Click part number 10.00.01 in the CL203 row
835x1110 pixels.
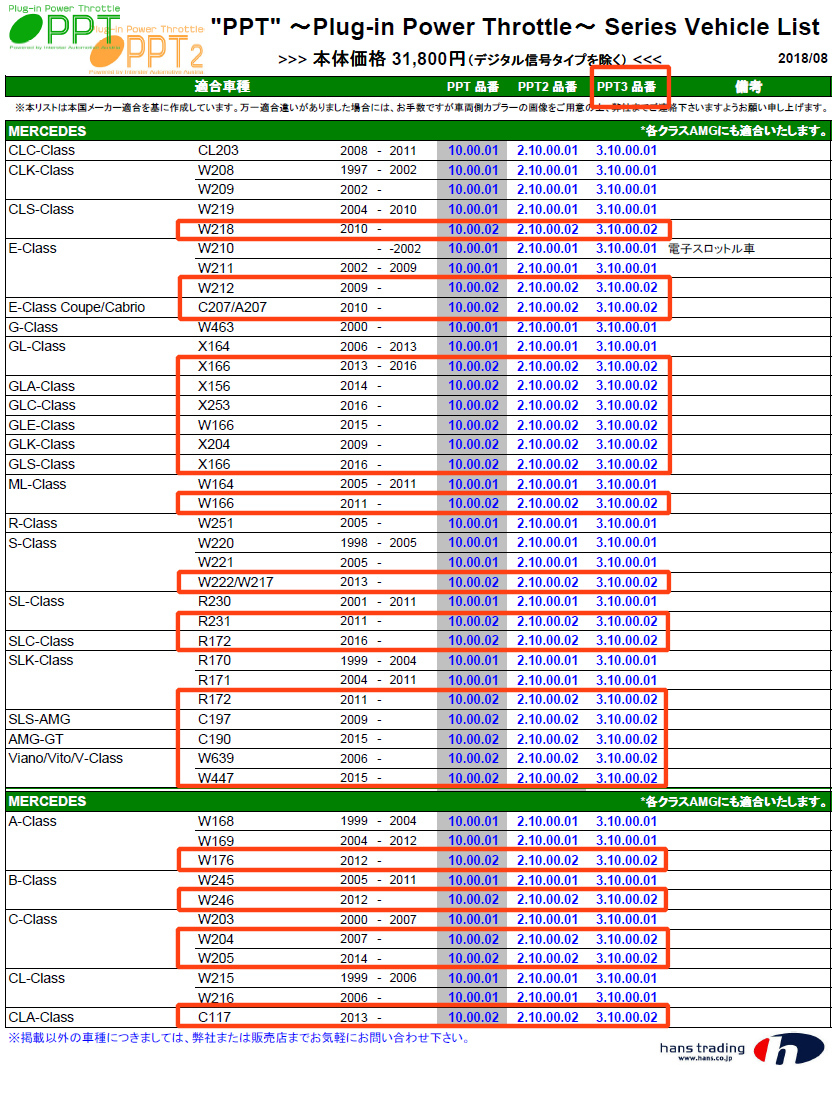tap(473, 150)
